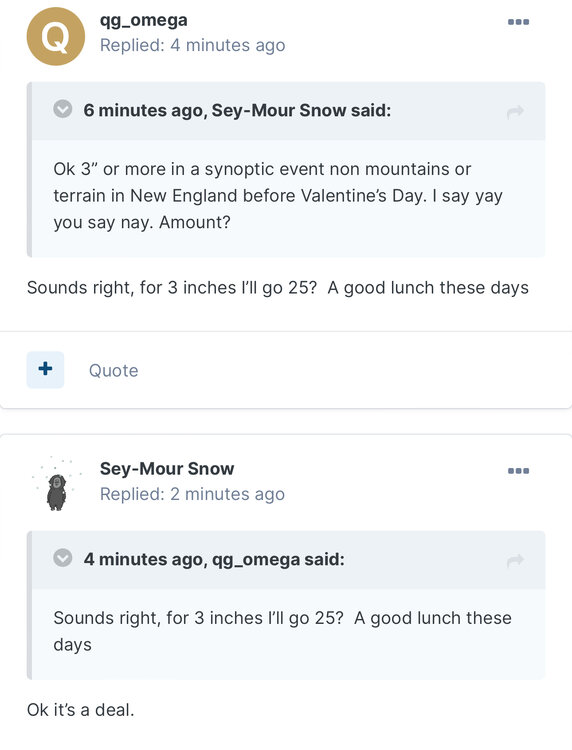Open qg_omega's post options ellipsis menu
Screen dimensions: 572x750
point(518,22)
